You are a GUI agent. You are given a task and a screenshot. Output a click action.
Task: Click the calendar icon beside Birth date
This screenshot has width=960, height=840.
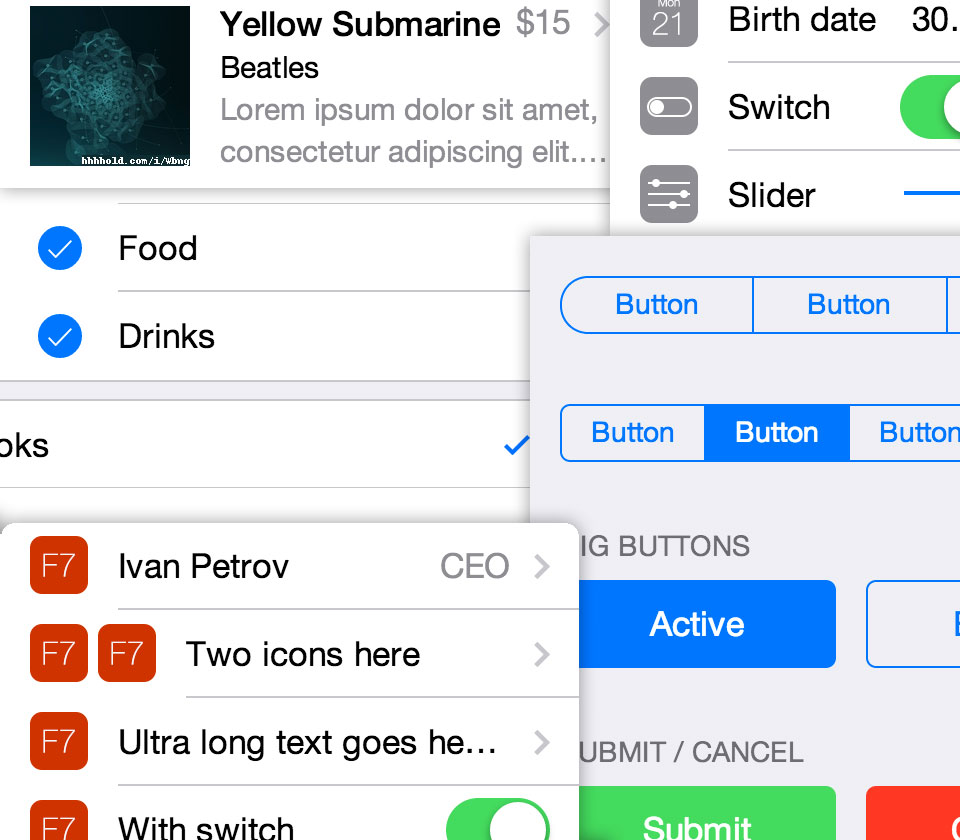(x=668, y=20)
